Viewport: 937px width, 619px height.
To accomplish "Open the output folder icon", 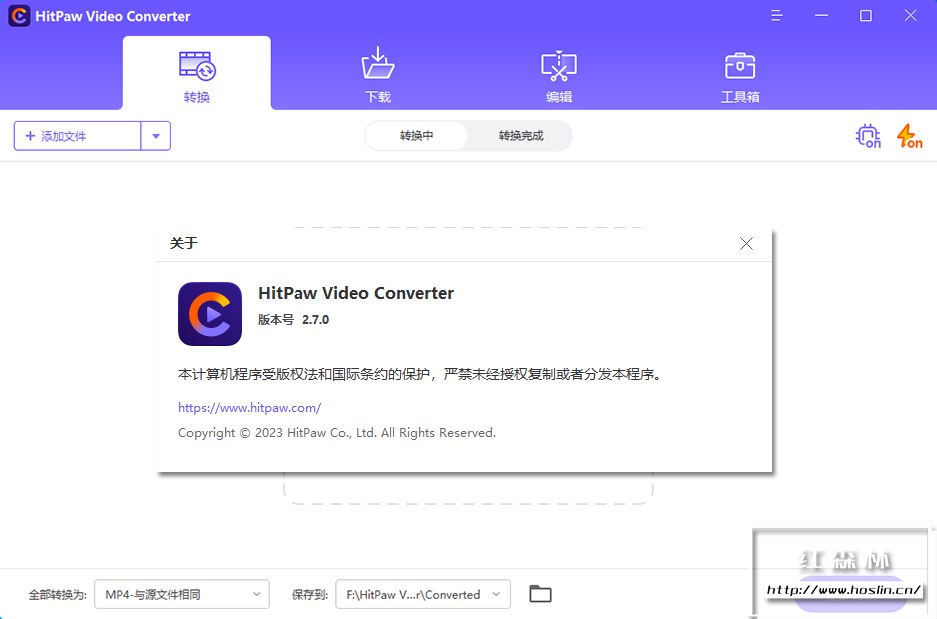I will pos(540,594).
